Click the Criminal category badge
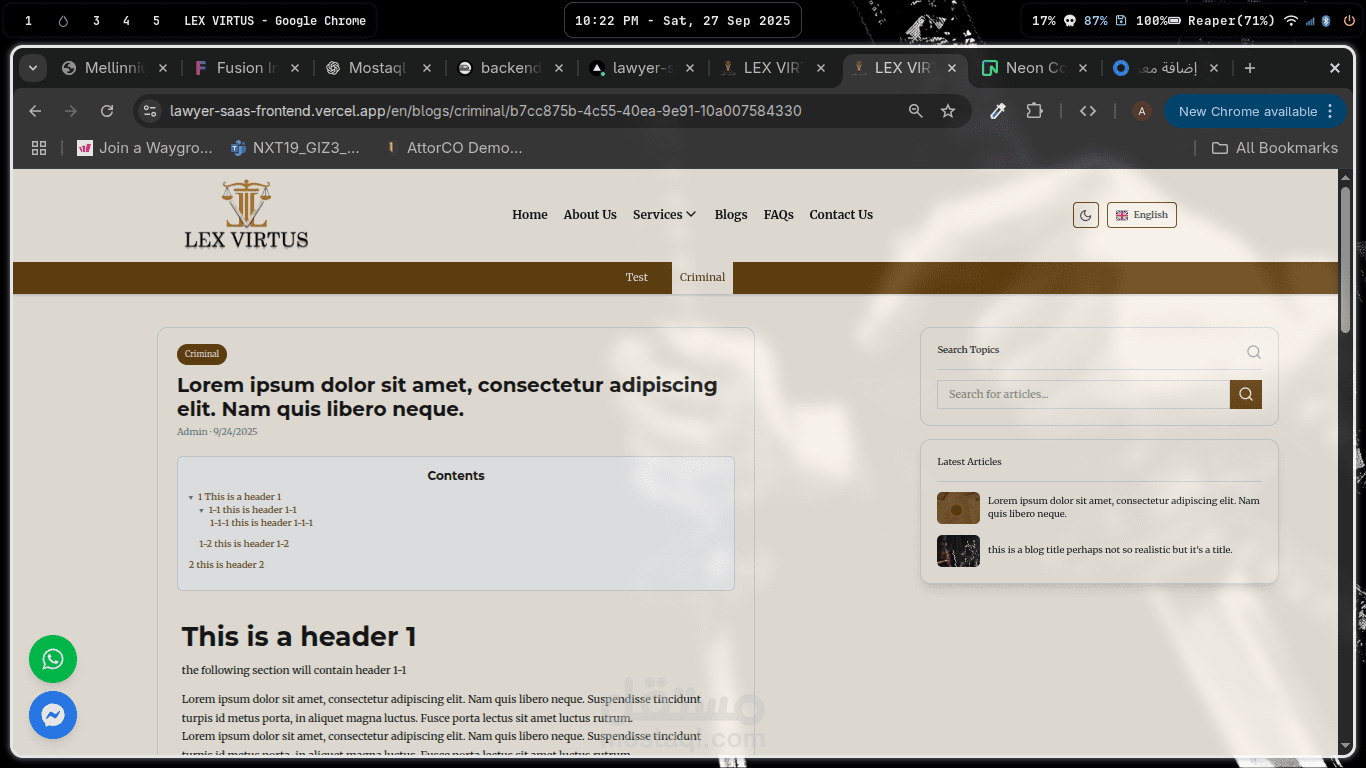1366x768 pixels. coord(202,355)
